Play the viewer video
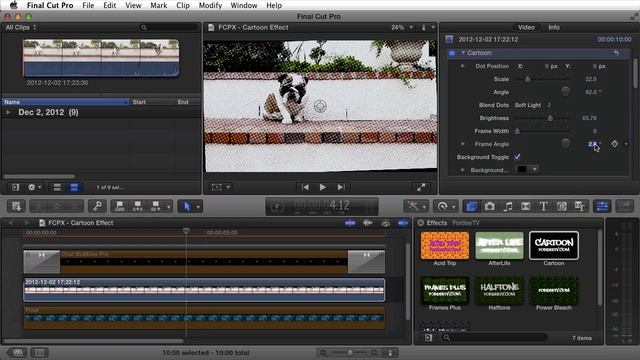 (x=322, y=187)
